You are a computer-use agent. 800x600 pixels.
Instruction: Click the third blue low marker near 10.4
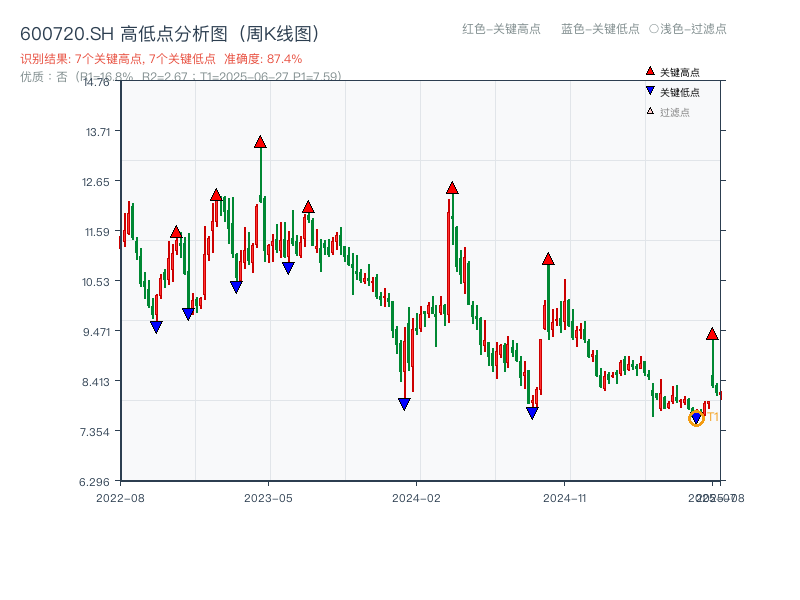(236, 287)
